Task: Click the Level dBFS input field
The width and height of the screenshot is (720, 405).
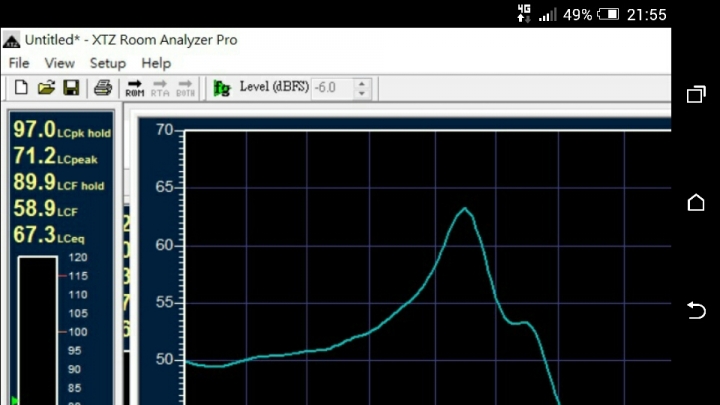Action: point(332,88)
